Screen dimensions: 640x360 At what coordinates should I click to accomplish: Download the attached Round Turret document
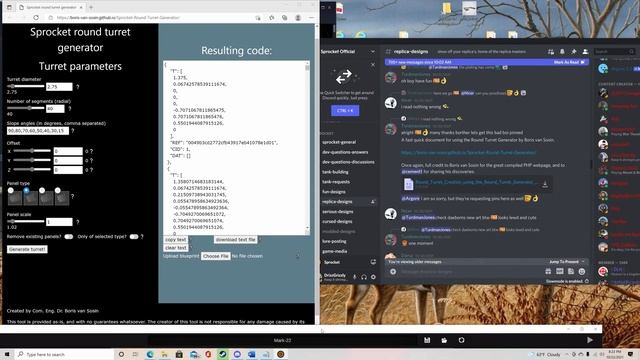point(544,184)
